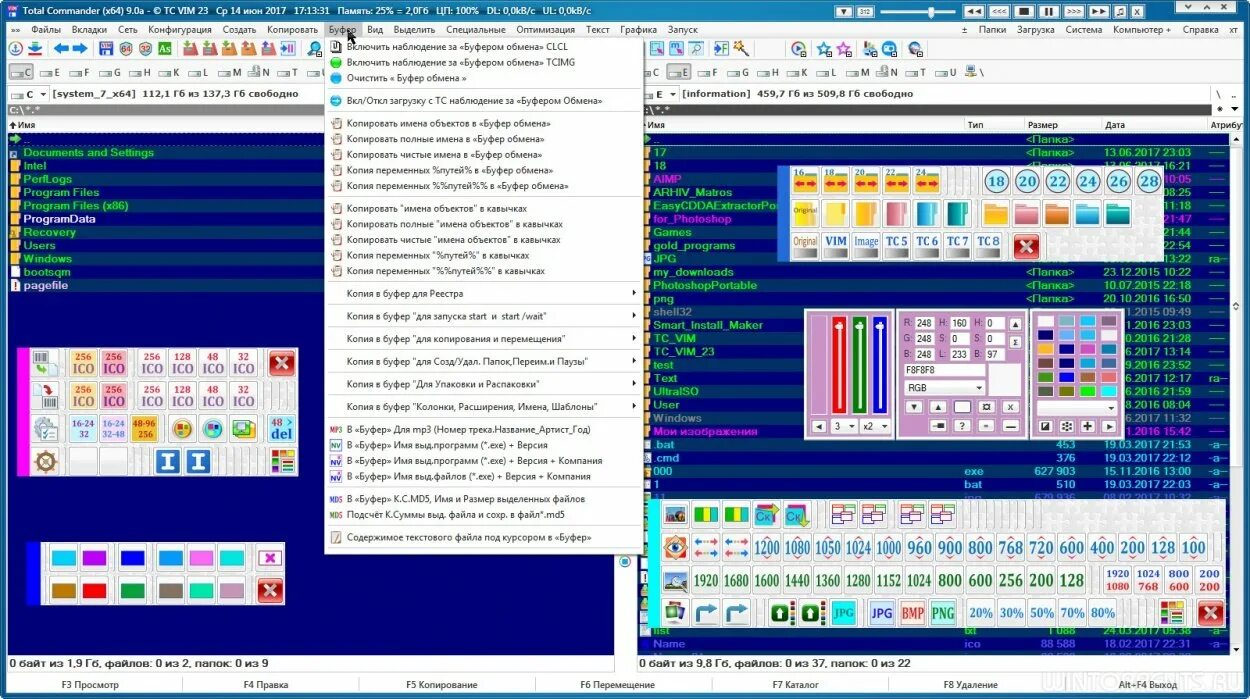Click the blue channel slider
The width and height of the screenshot is (1250, 699).
[879, 365]
